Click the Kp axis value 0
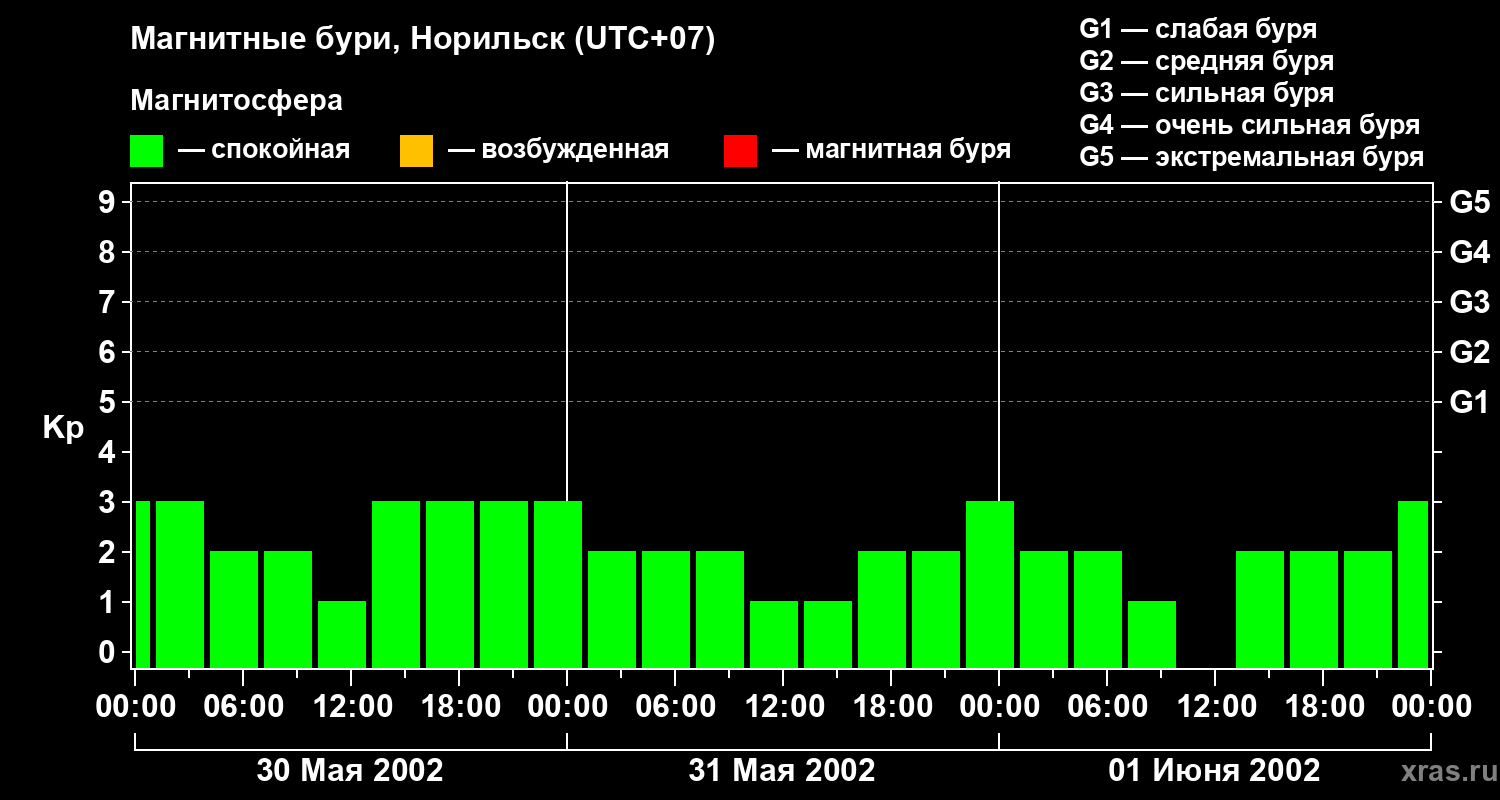This screenshot has height=800, width=1500. (109, 652)
